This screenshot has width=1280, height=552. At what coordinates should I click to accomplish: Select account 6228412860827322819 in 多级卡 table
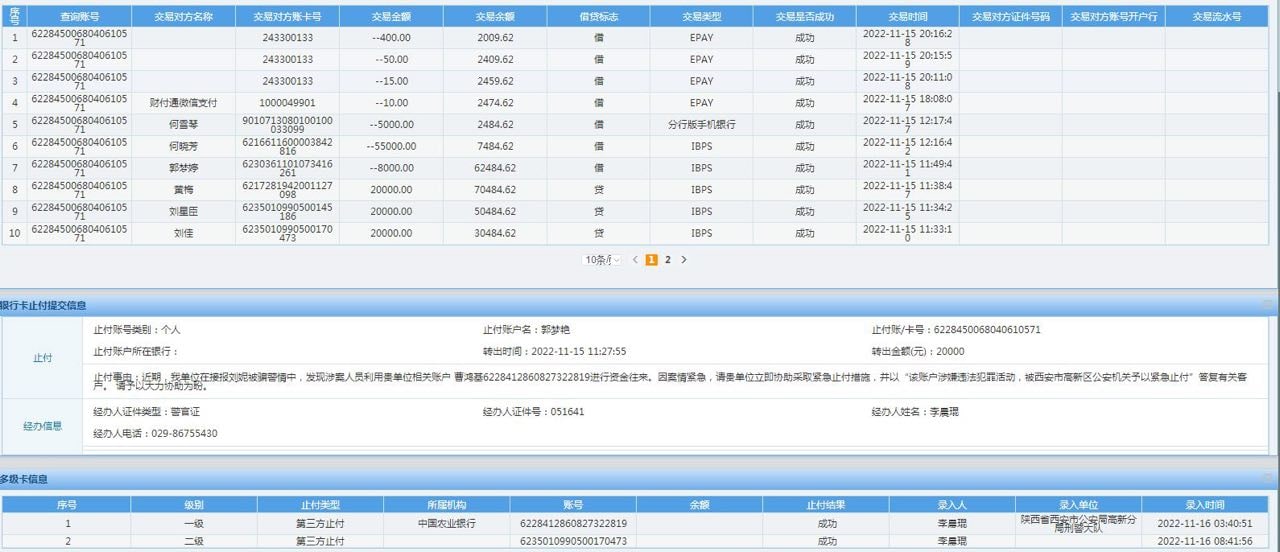pos(573,523)
